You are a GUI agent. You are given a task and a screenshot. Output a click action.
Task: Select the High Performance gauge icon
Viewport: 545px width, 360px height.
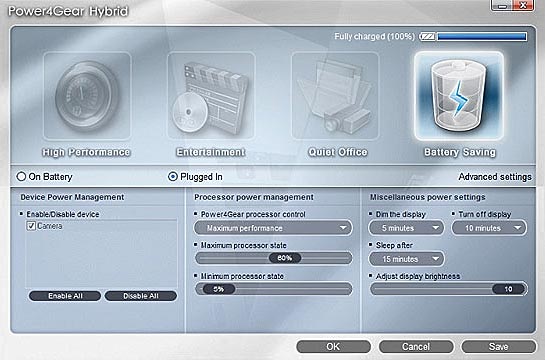coord(87,96)
